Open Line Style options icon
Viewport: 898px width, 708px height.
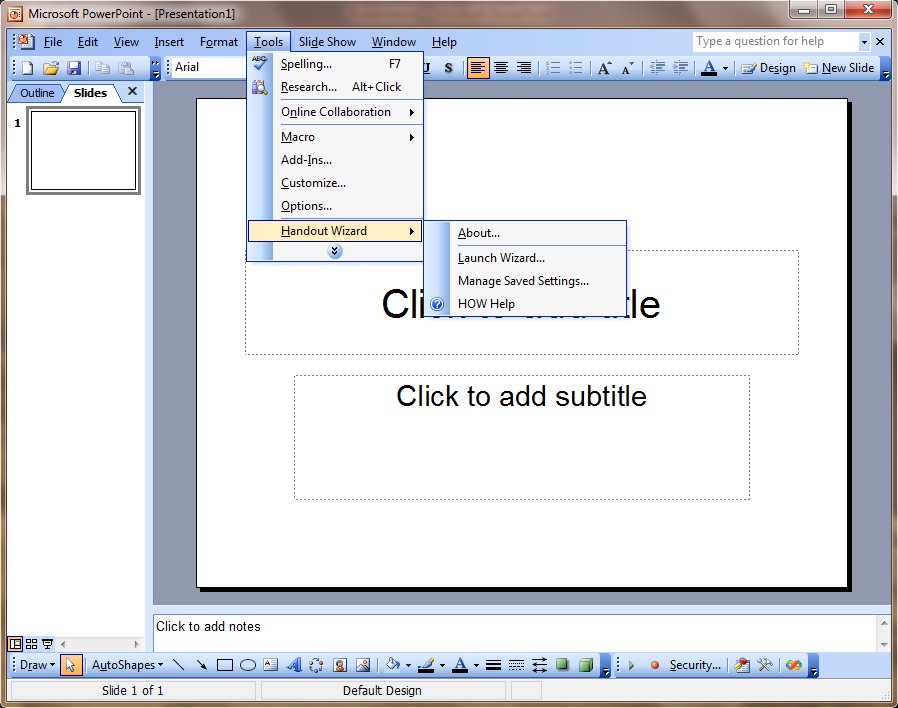click(493, 664)
